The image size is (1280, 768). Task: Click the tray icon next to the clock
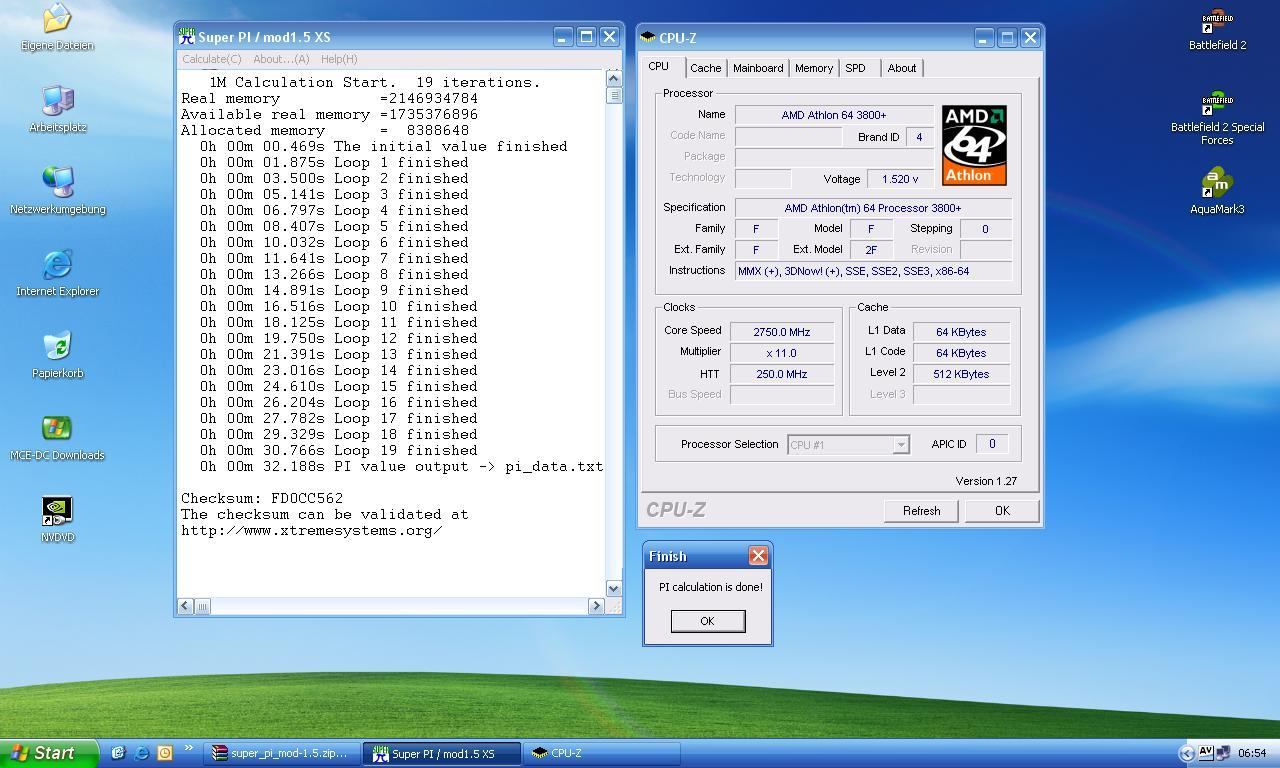point(1224,753)
